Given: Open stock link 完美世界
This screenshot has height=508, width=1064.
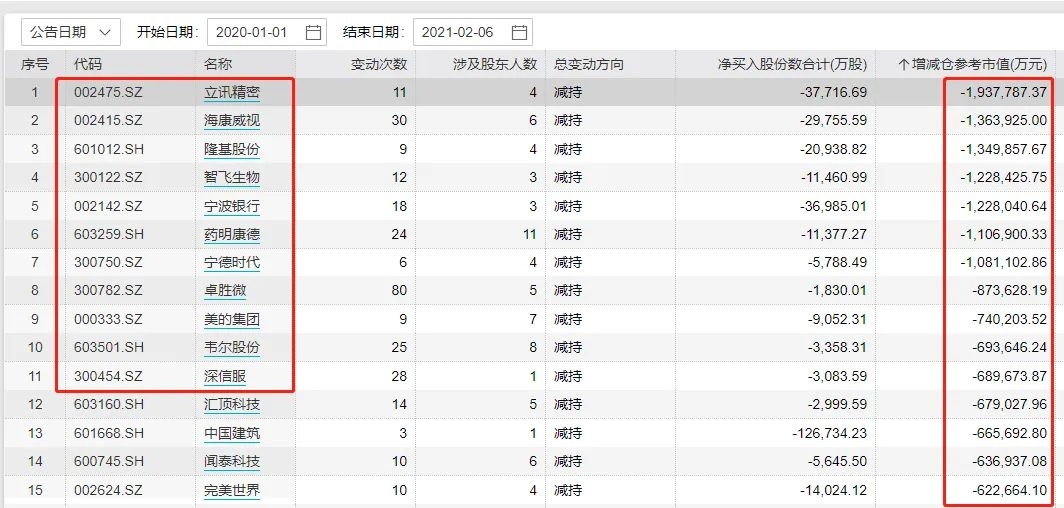Looking at the screenshot, I should tap(232, 490).
